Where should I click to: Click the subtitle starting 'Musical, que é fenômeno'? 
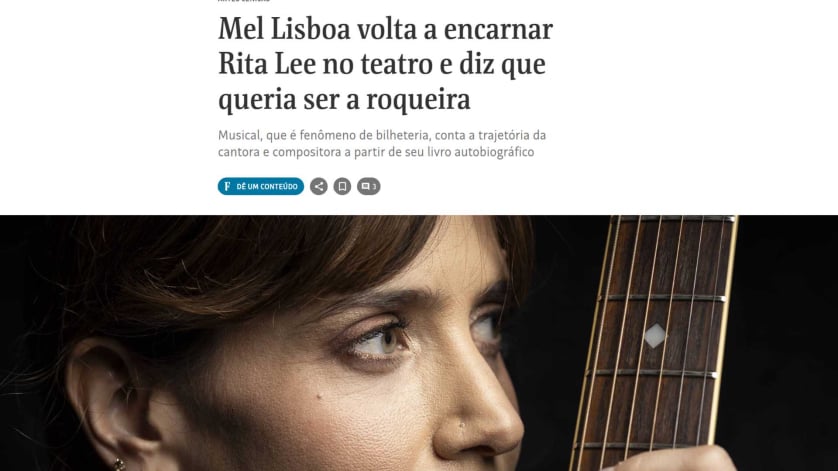(382, 135)
